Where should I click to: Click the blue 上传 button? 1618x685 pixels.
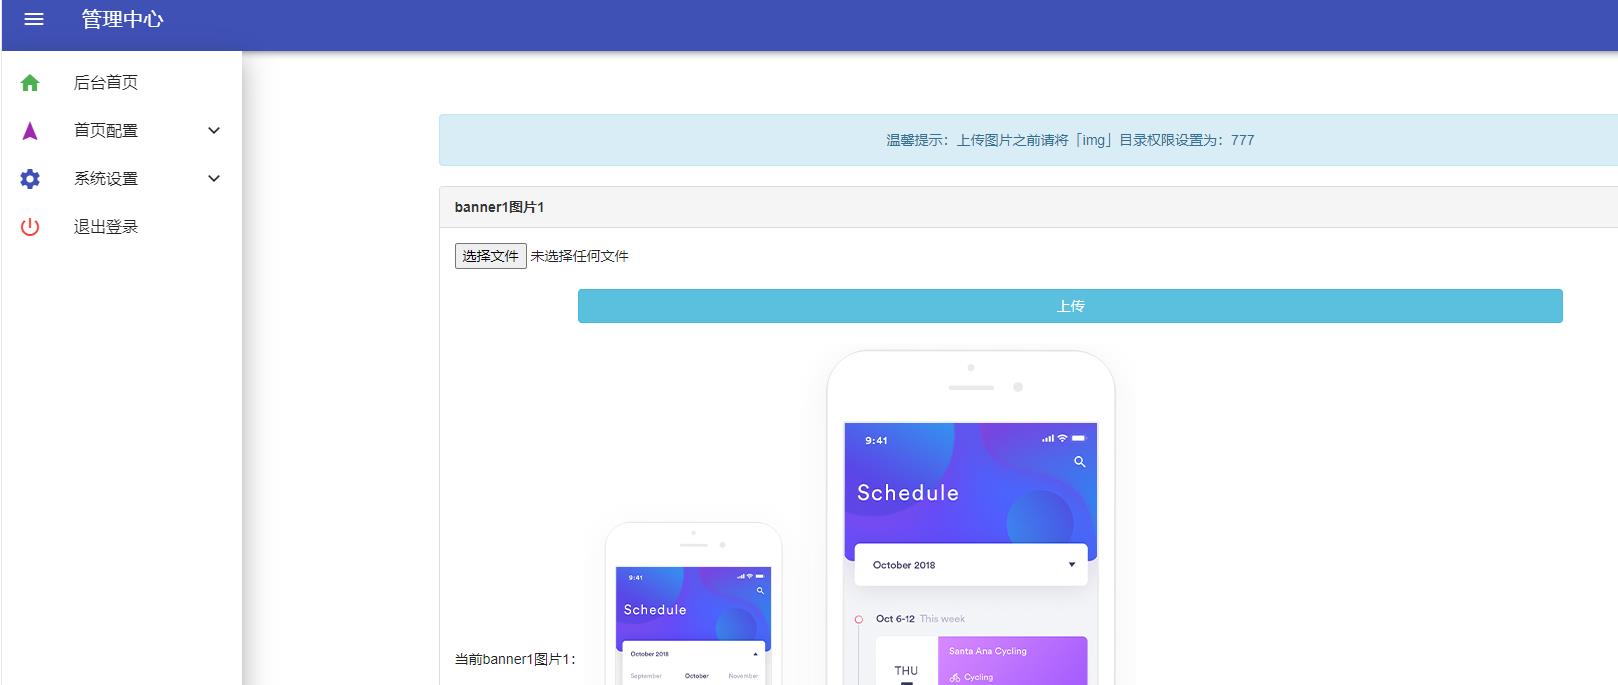pos(1069,306)
